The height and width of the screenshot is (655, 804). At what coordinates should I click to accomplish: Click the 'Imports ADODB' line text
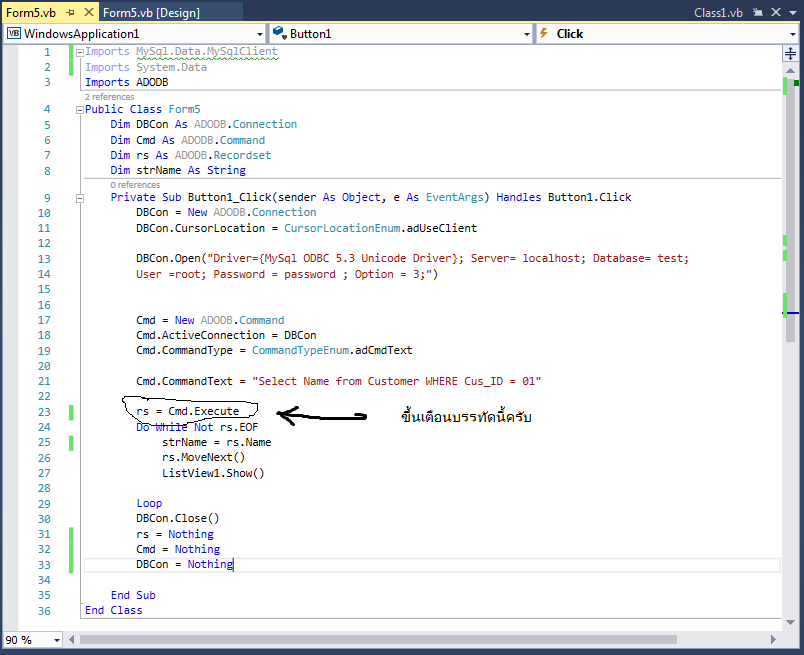pyautogui.click(x=127, y=82)
